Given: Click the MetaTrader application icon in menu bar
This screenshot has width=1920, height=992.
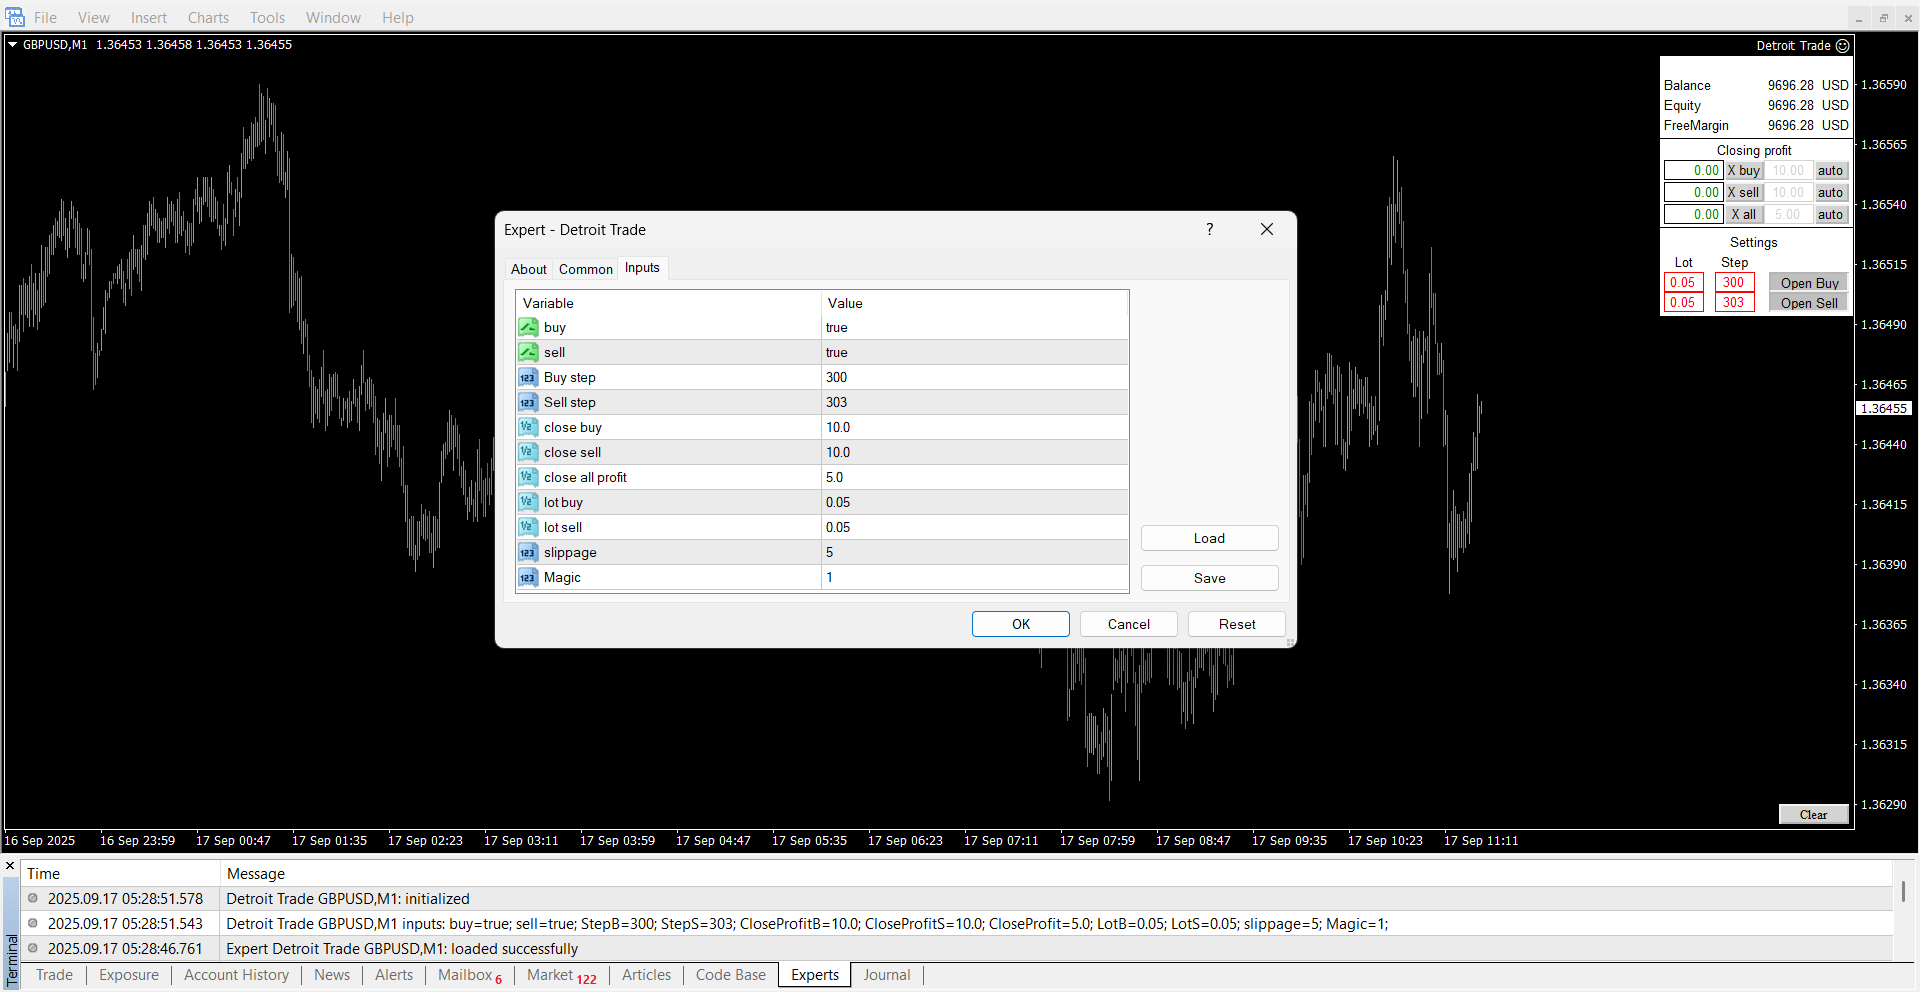Looking at the screenshot, I should coord(15,17).
